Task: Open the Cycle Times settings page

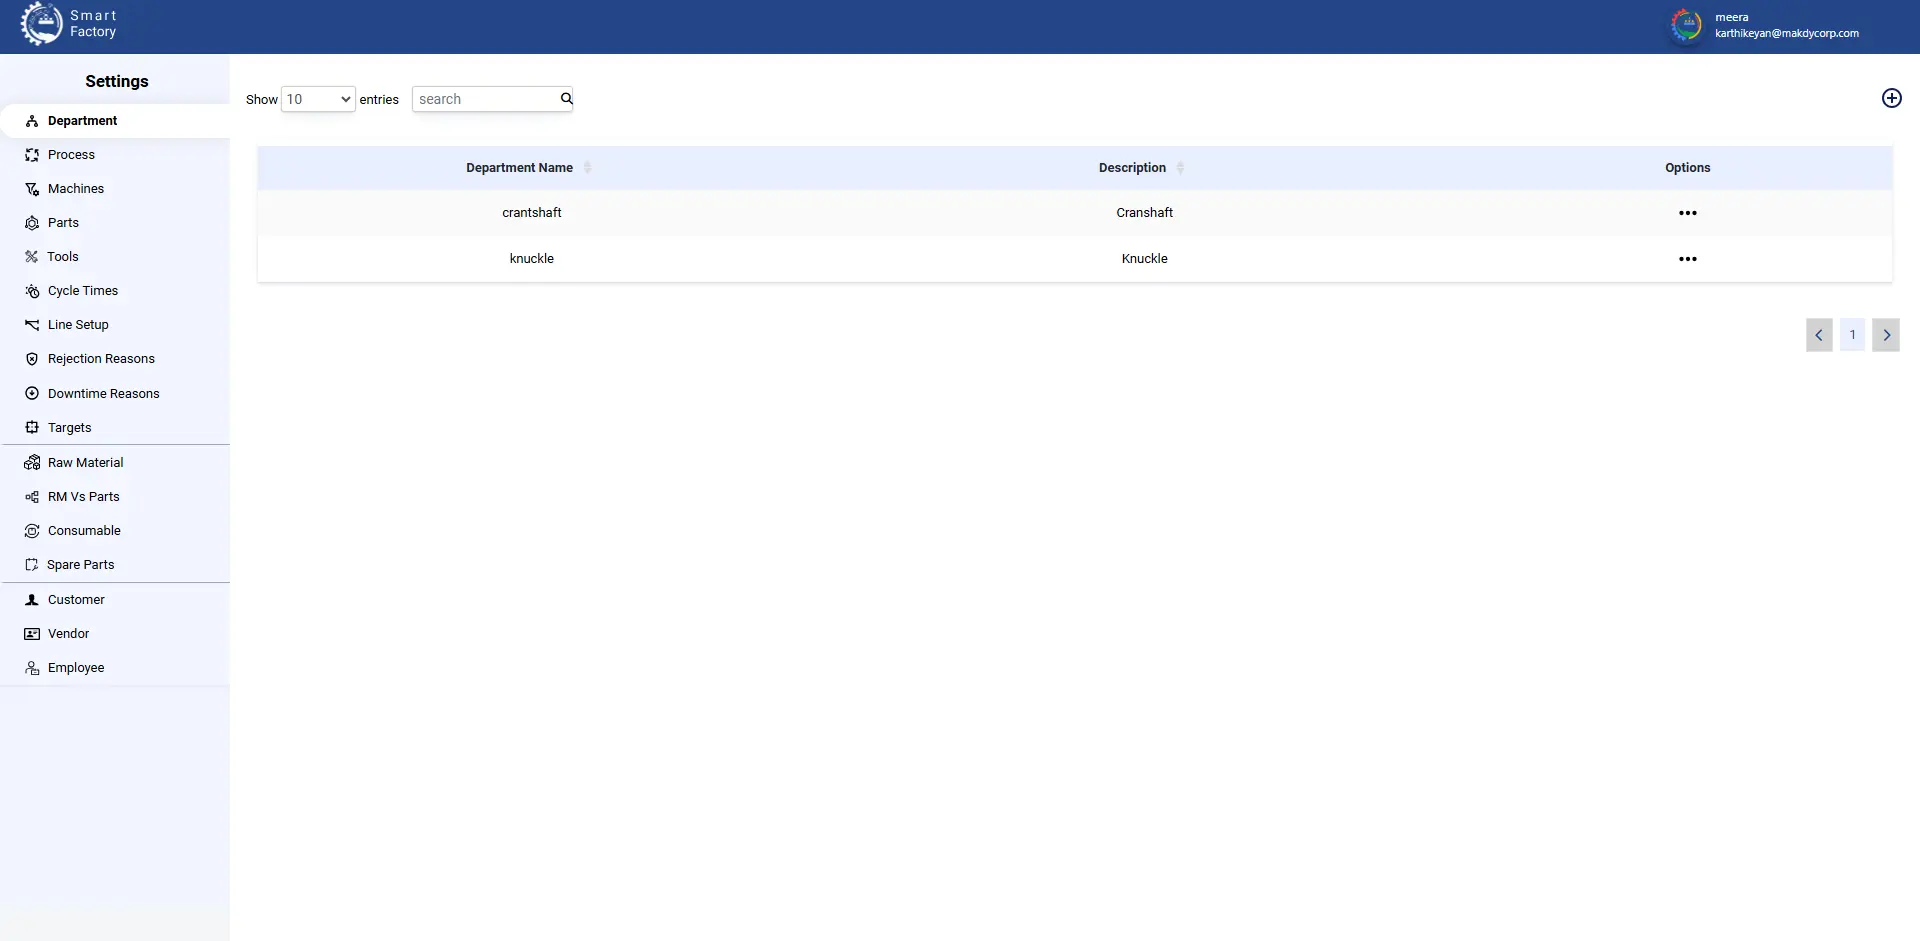Action: pyautogui.click(x=83, y=291)
